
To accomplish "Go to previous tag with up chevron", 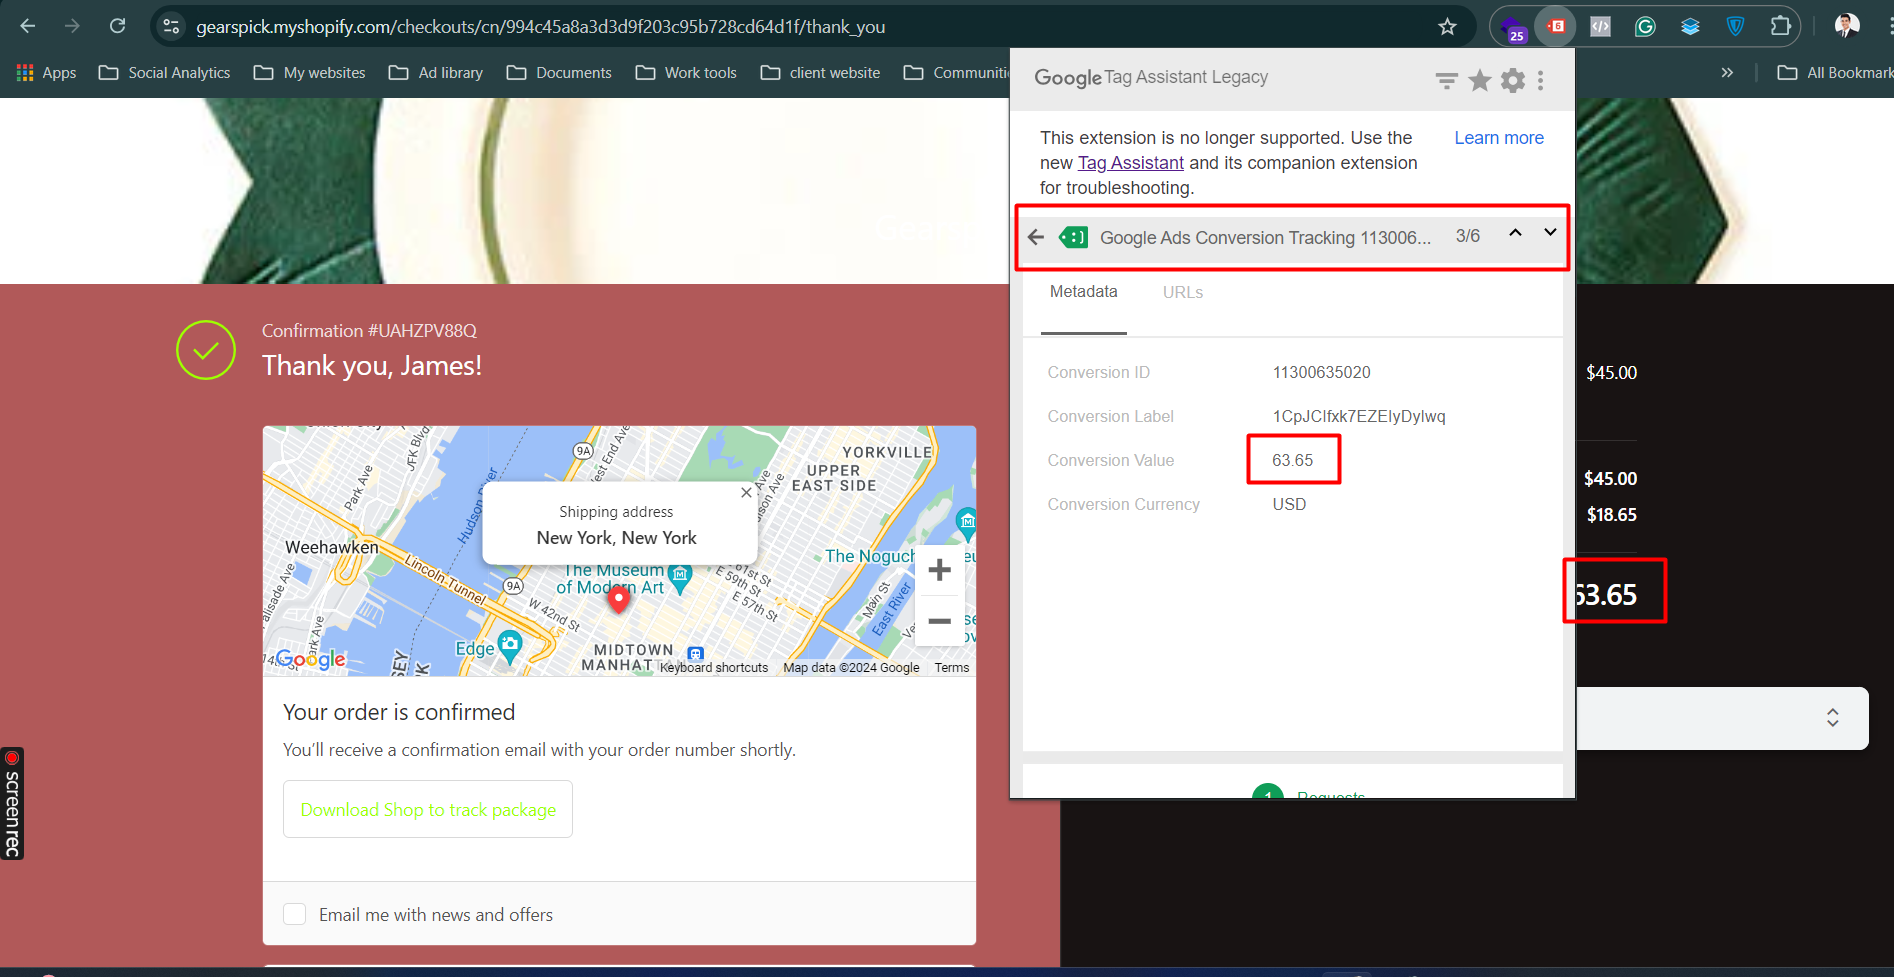I will point(1515,232).
